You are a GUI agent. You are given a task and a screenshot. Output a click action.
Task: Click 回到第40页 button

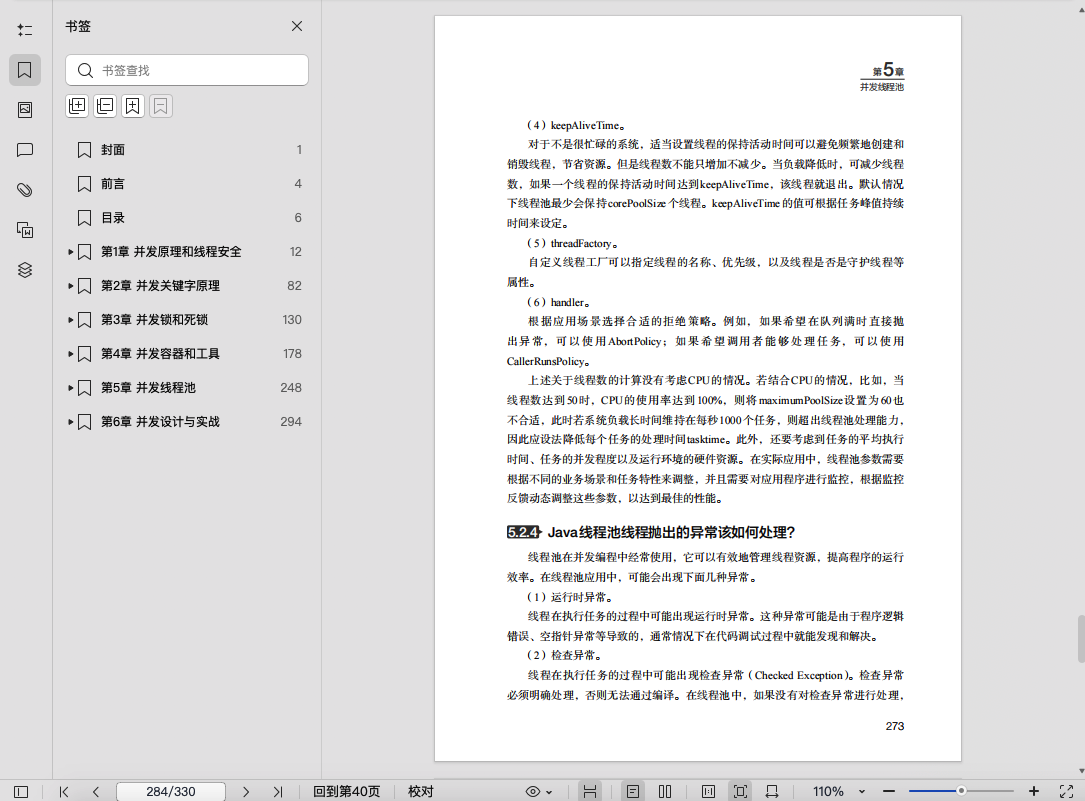coord(346,791)
